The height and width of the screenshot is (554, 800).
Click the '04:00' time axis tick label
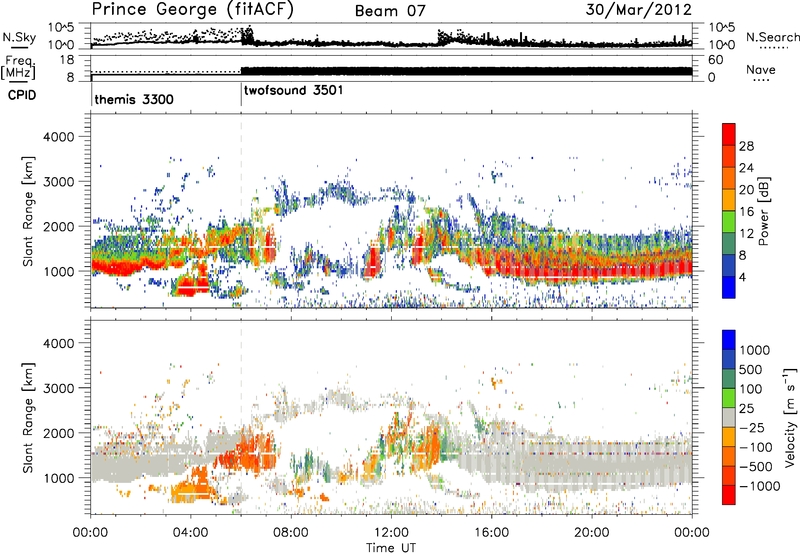coord(190,533)
